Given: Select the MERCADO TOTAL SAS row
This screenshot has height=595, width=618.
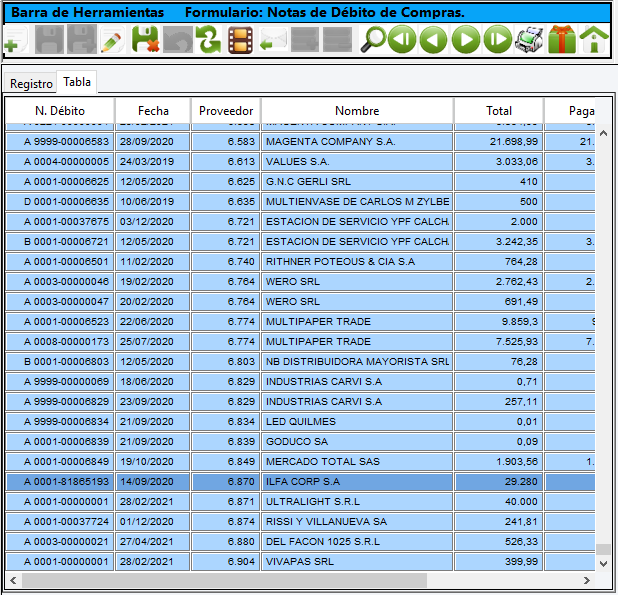Looking at the screenshot, I should tap(300, 462).
